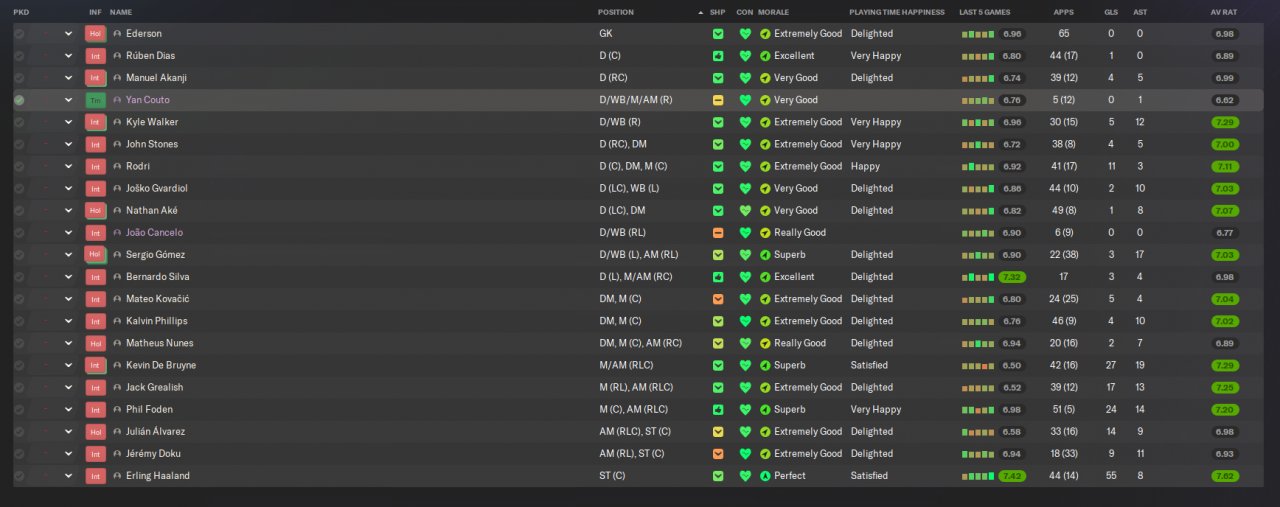Toggle the picked checkmark for Yan Couto
This screenshot has height=507, width=1280.
click(19, 100)
